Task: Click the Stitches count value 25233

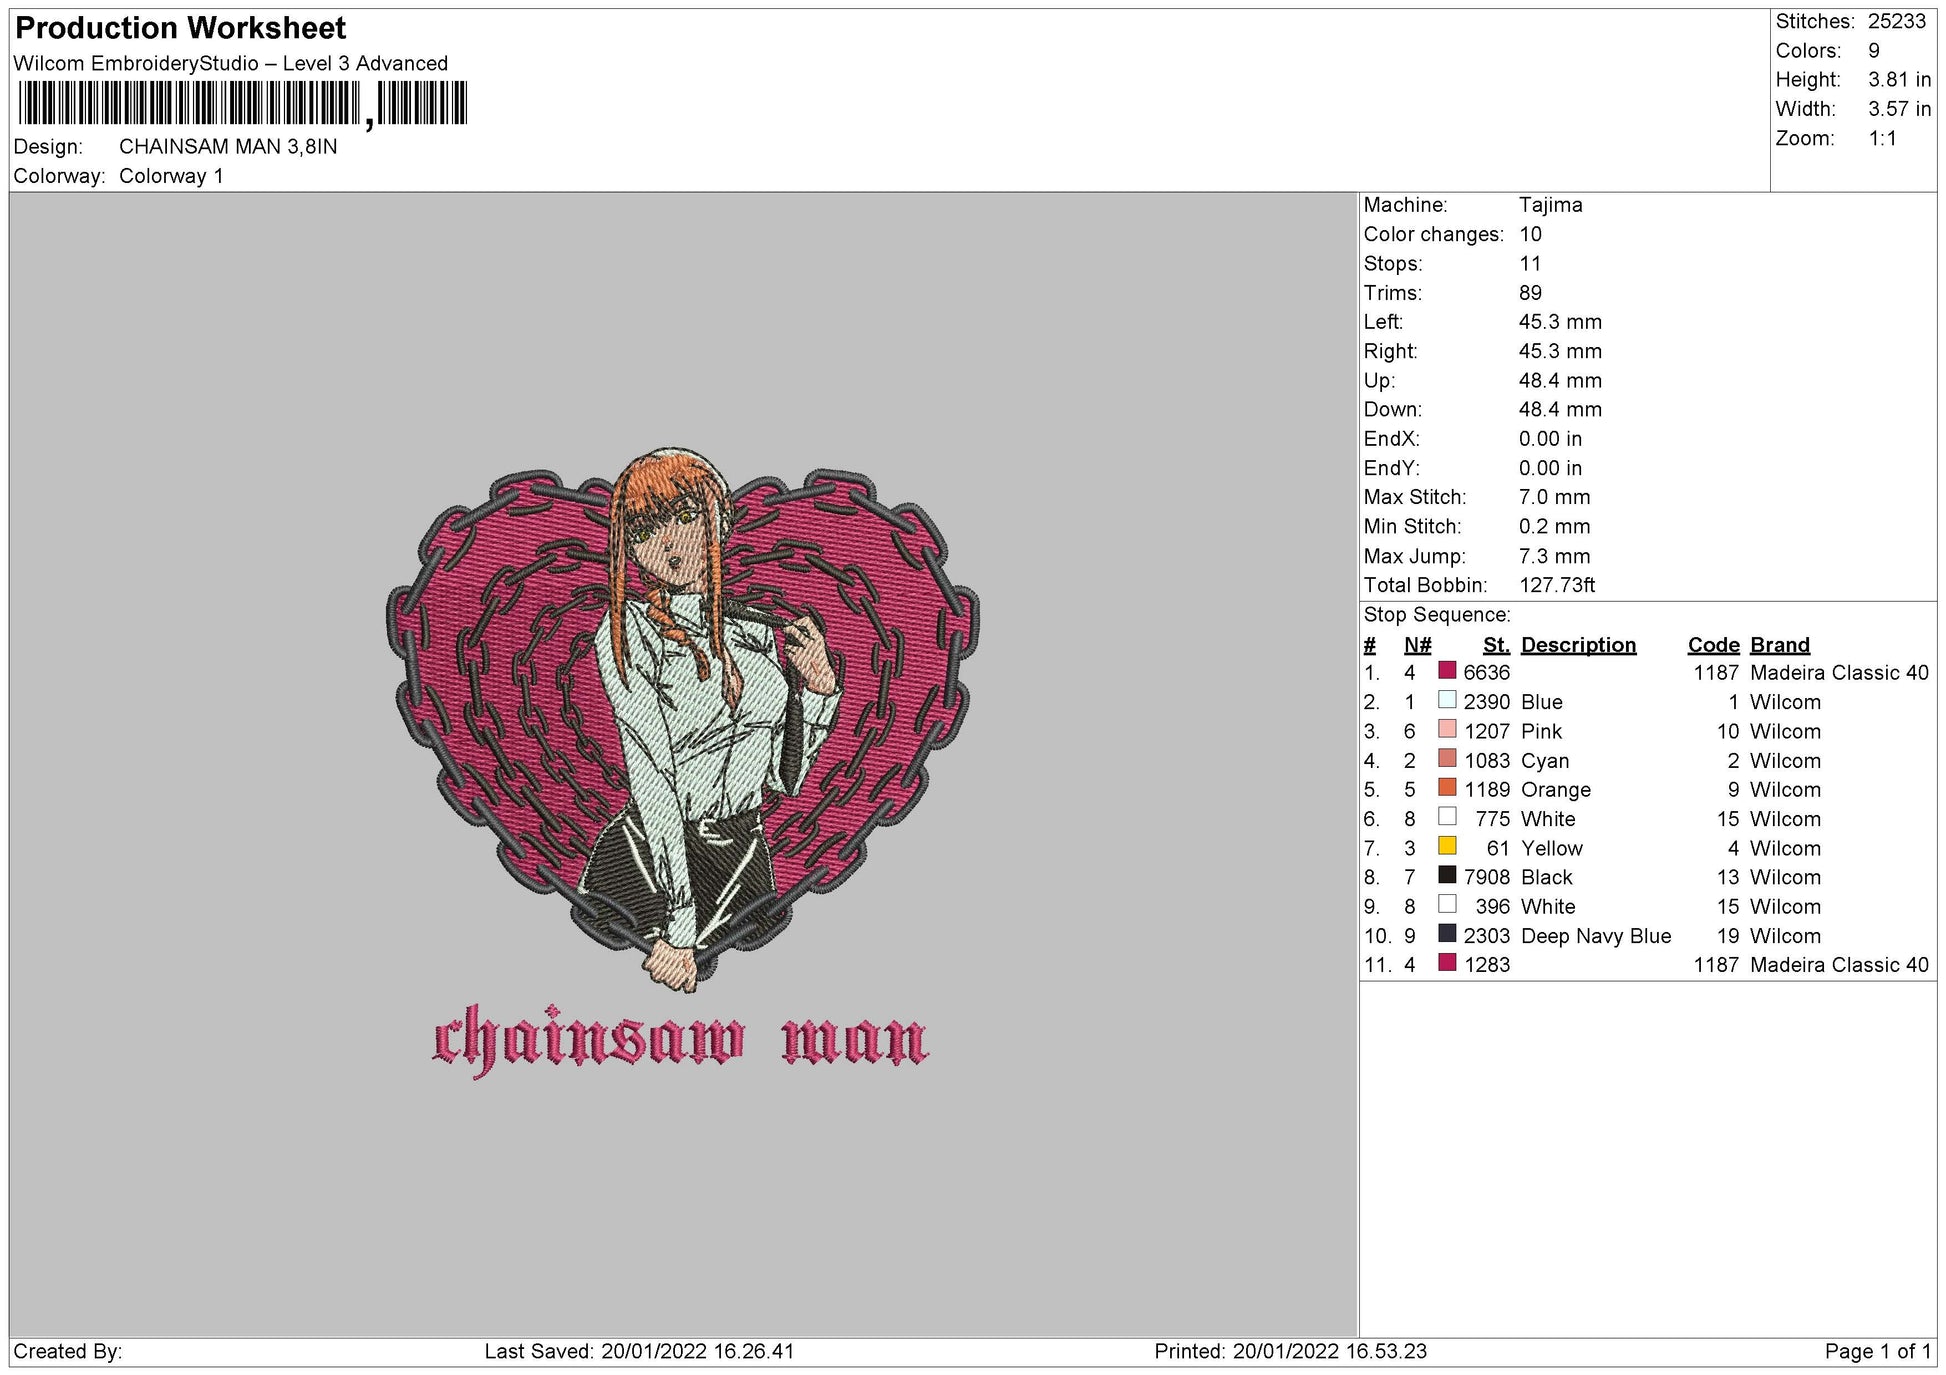Action: pyautogui.click(x=1897, y=21)
